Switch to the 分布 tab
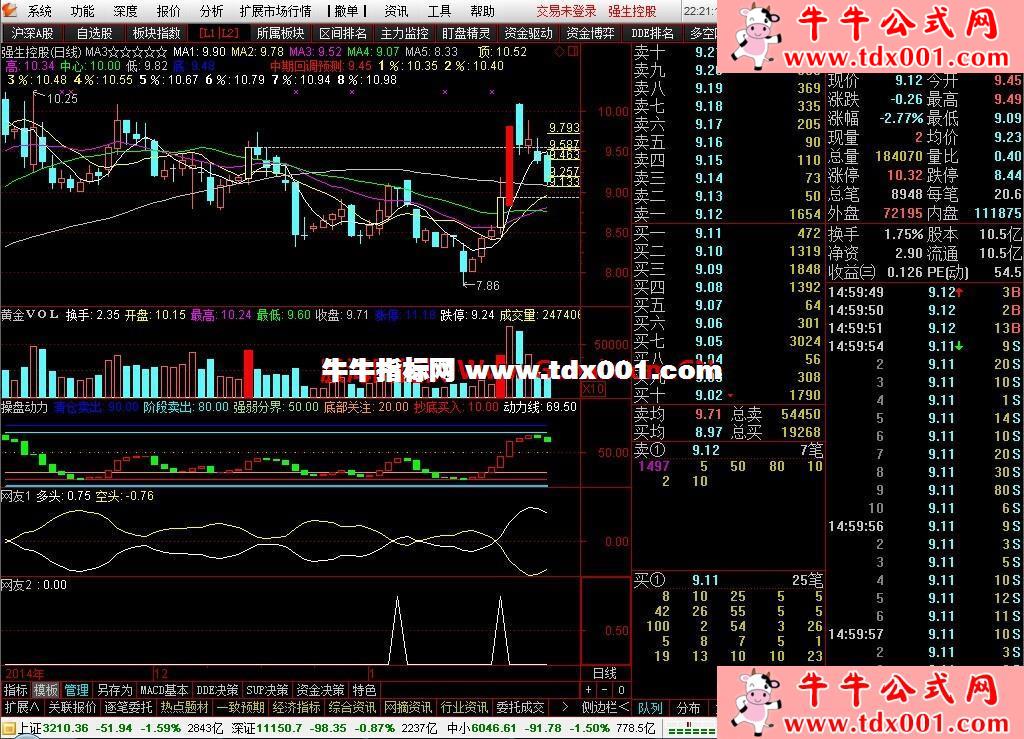This screenshot has height=739, width=1024. [688, 708]
